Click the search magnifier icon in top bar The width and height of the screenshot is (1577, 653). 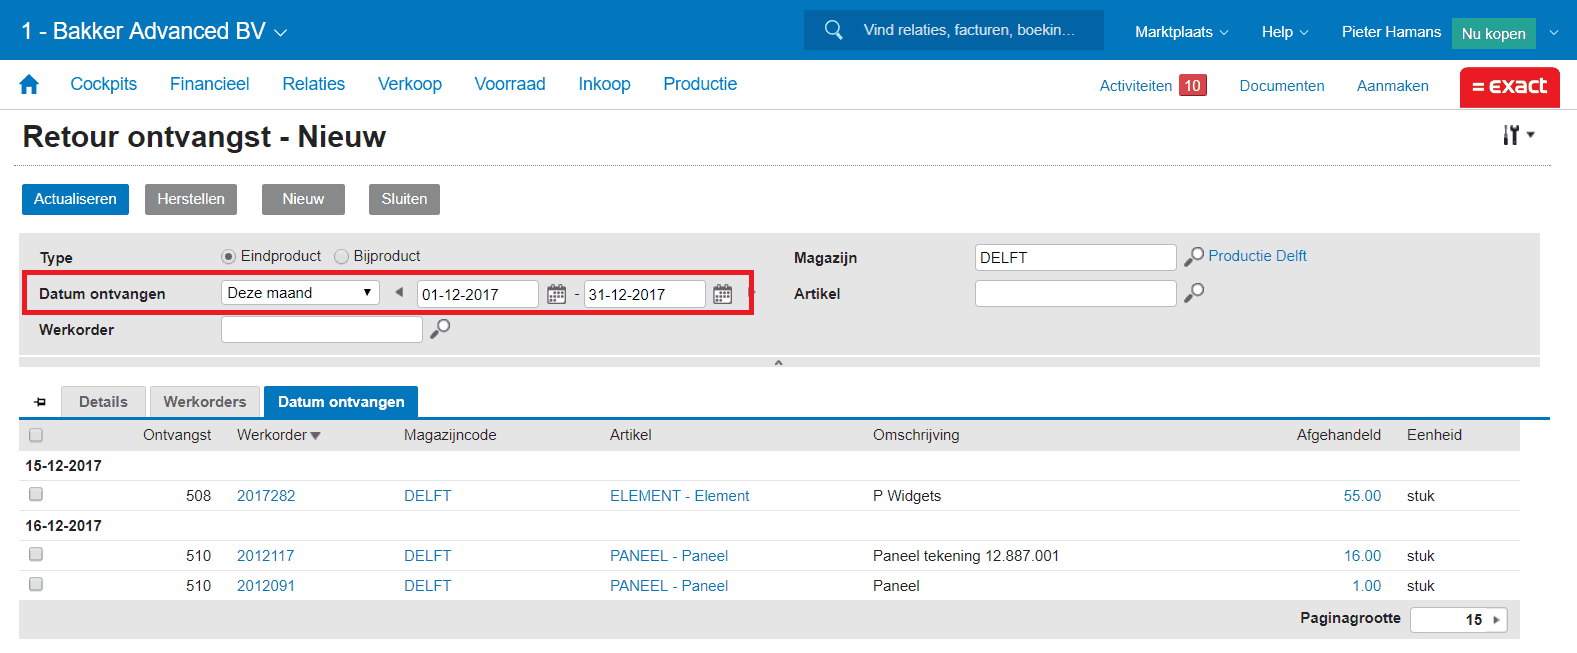pyautogui.click(x=833, y=30)
